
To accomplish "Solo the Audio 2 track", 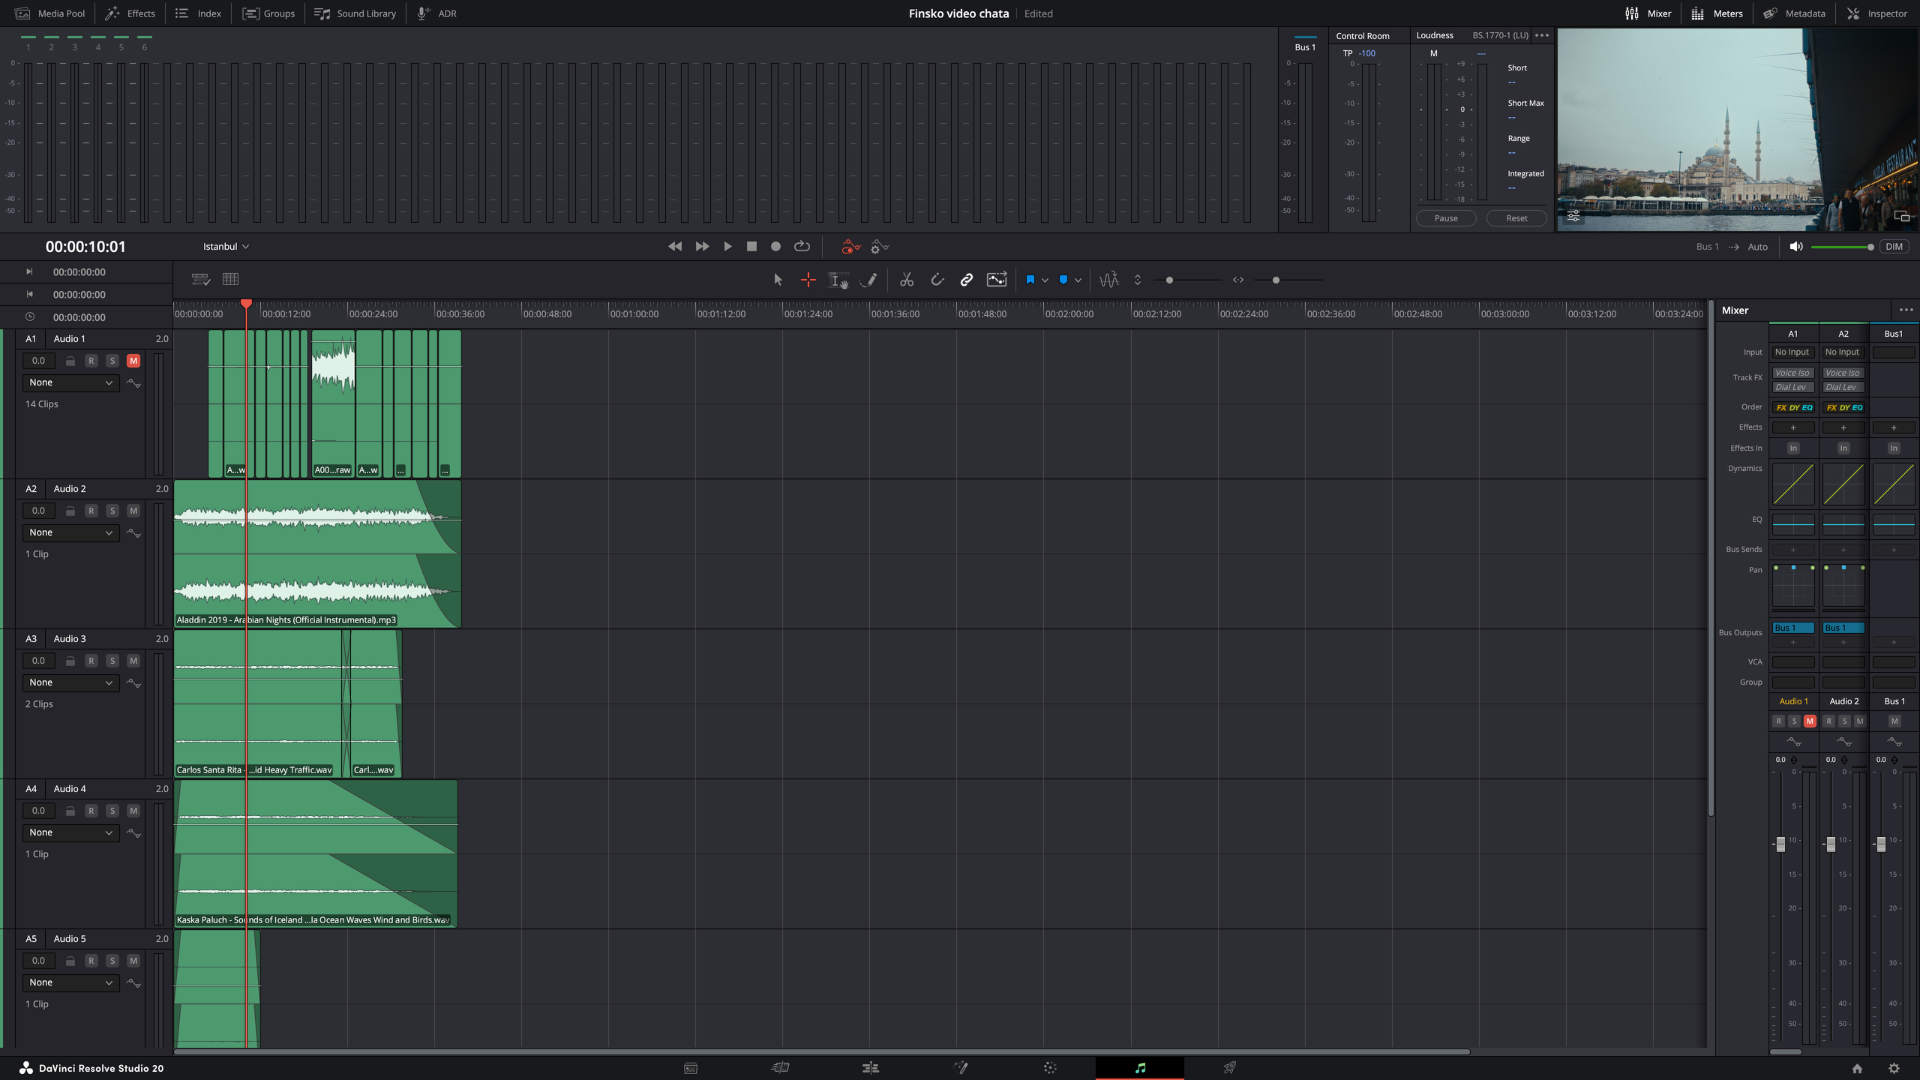I will click(x=112, y=511).
